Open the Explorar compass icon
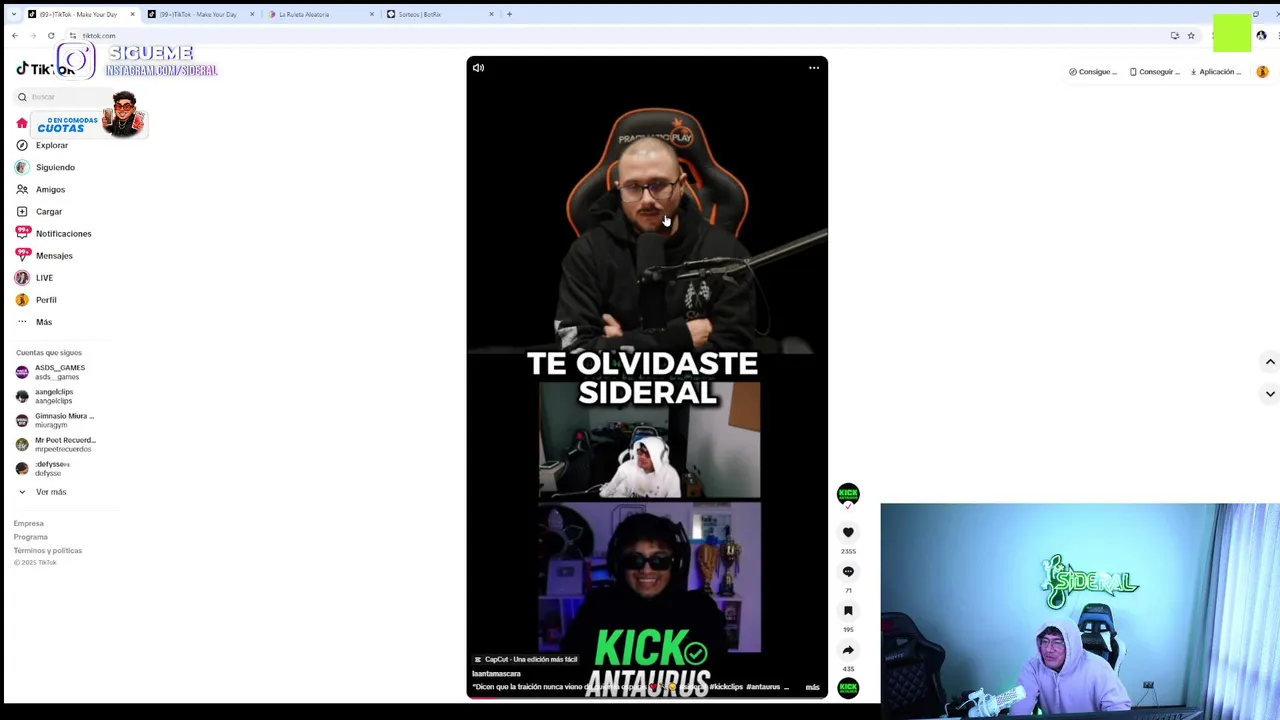 [22, 145]
